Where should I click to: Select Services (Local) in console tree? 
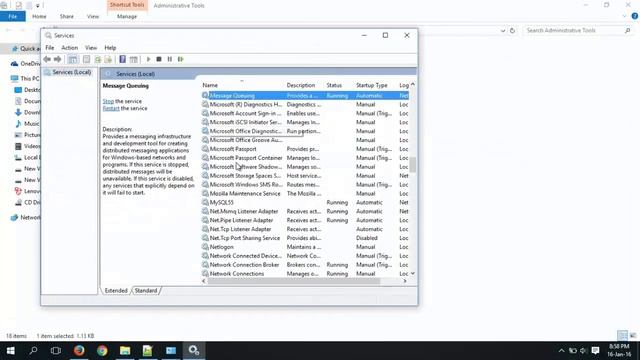tap(71, 72)
